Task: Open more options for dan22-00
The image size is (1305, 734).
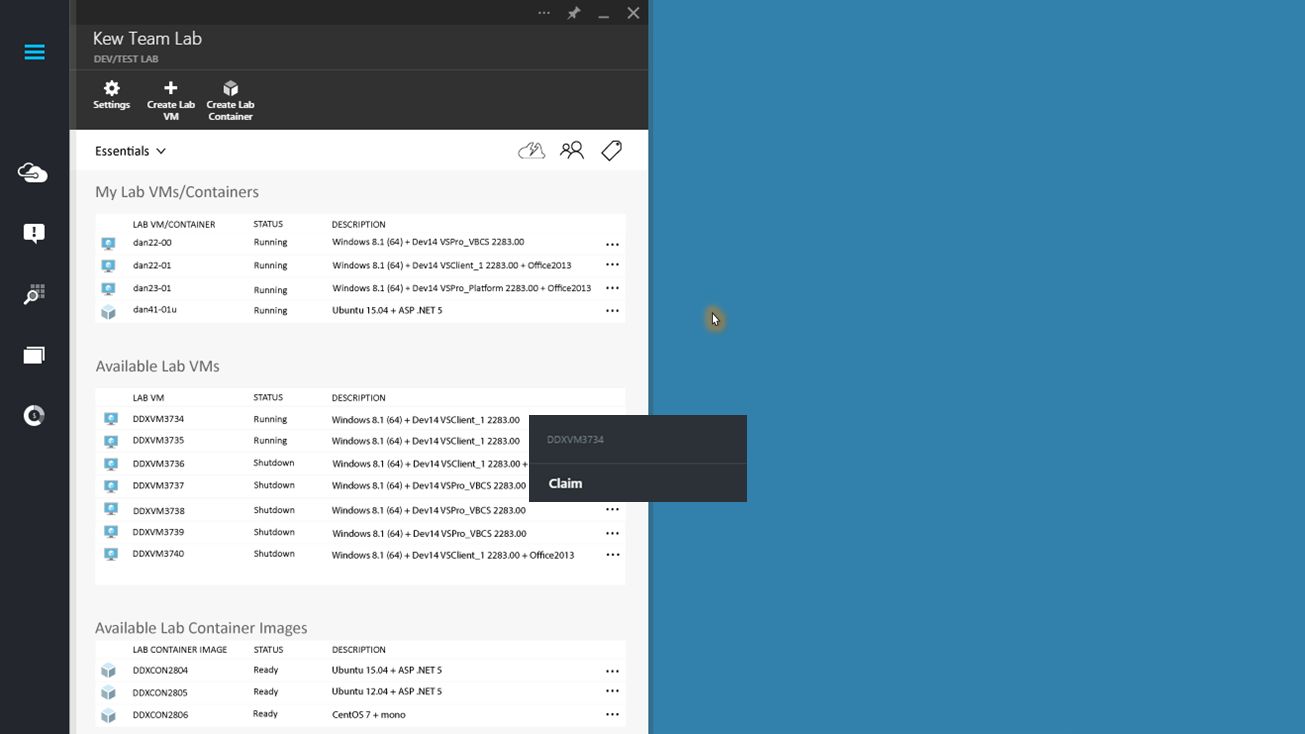Action: 612,244
